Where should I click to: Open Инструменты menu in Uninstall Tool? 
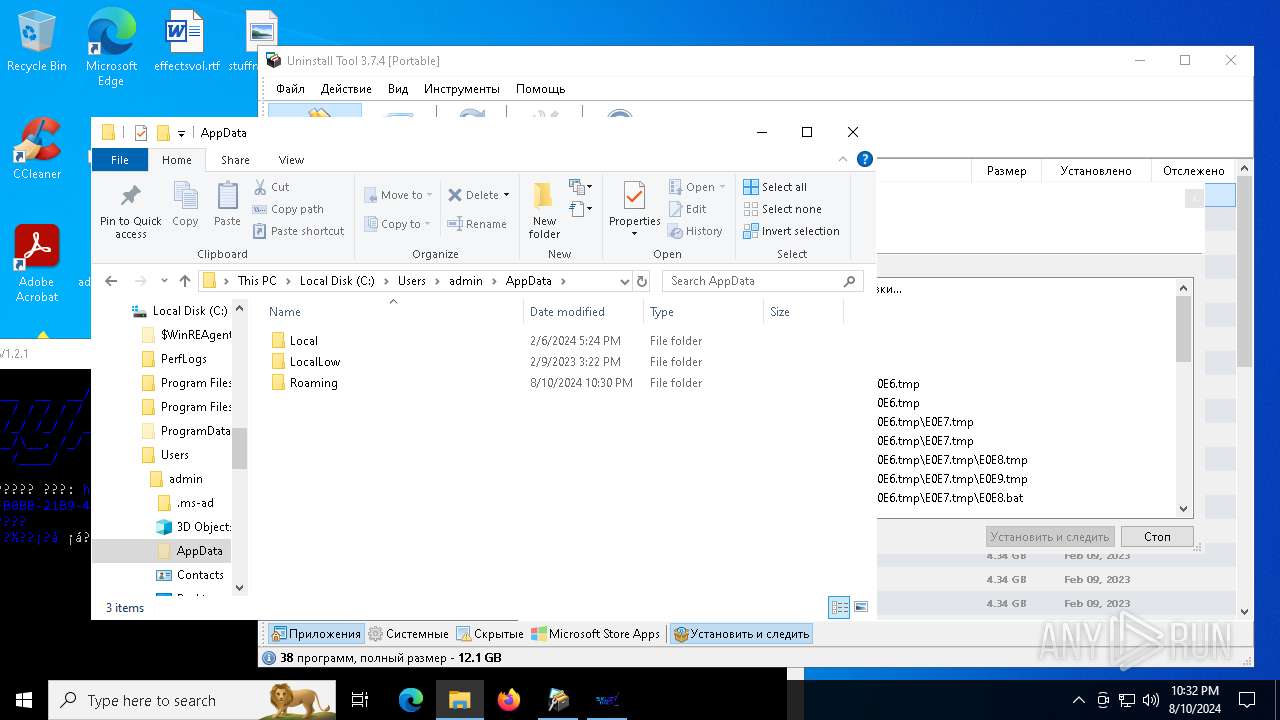tap(462, 89)
